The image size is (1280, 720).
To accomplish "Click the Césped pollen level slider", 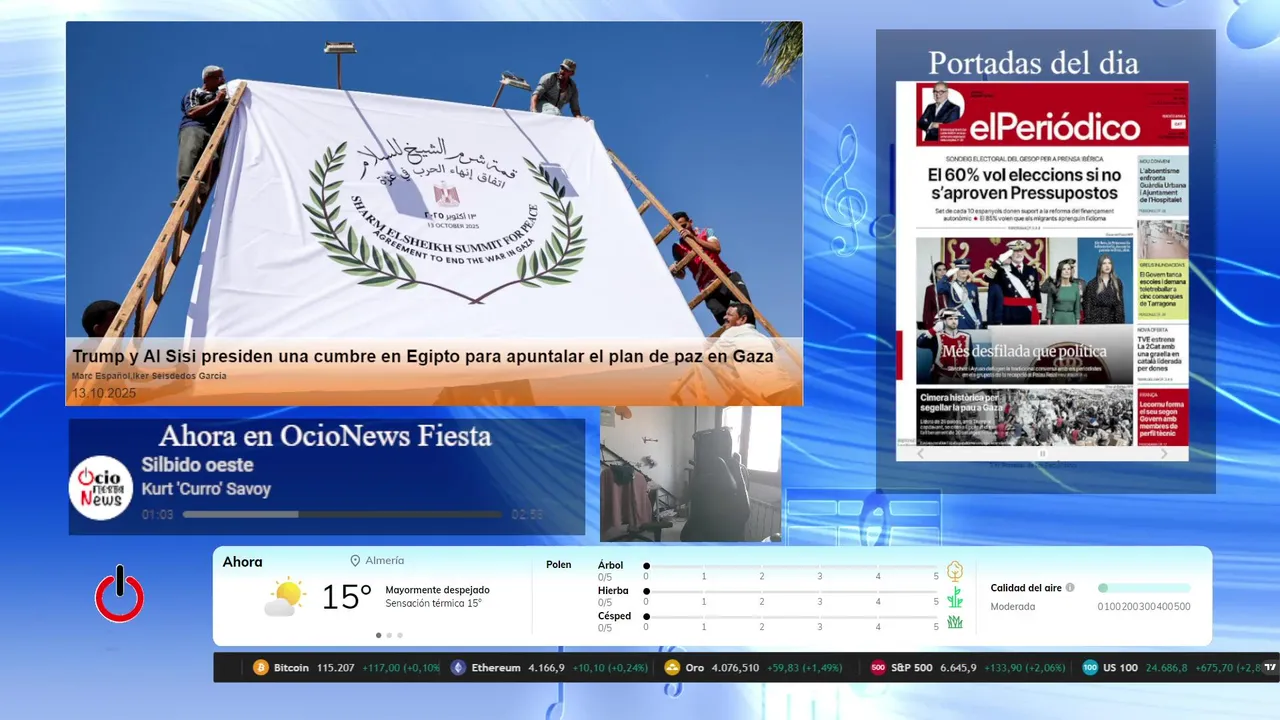I will (792, 616).
